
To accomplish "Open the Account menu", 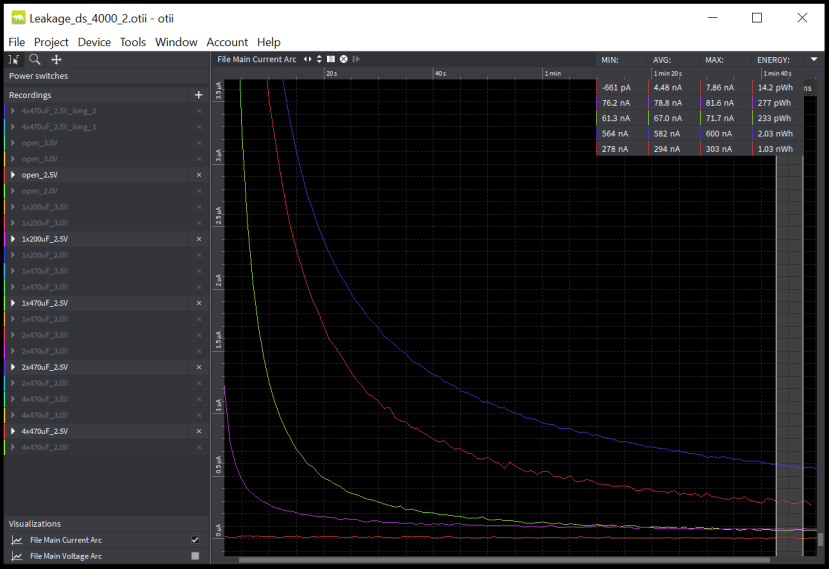I will pyautogui.click(x=227, y=42).
